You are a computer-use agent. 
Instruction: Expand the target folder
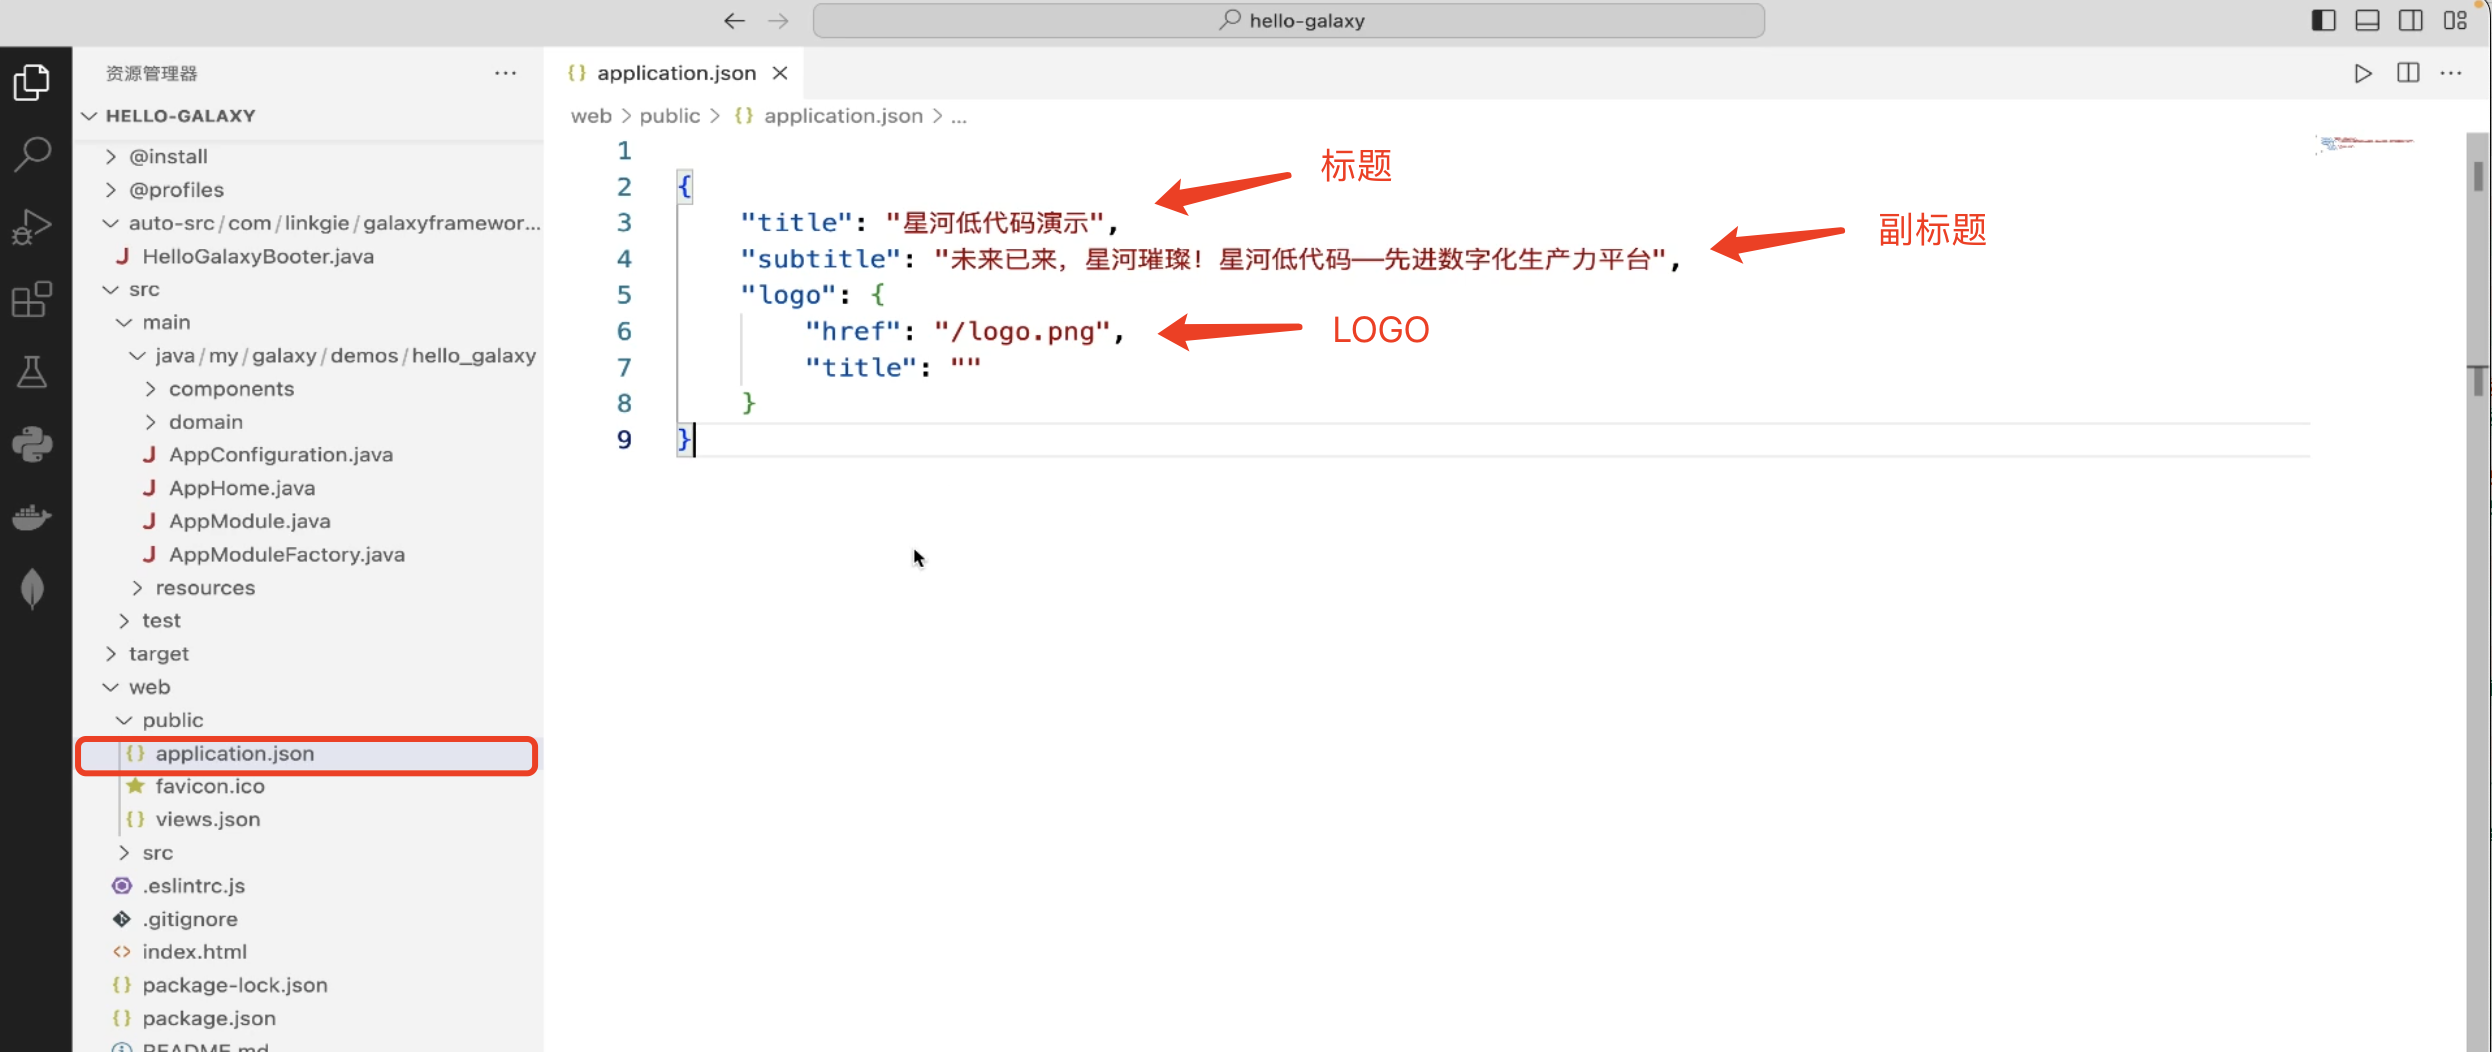(308, 654)
